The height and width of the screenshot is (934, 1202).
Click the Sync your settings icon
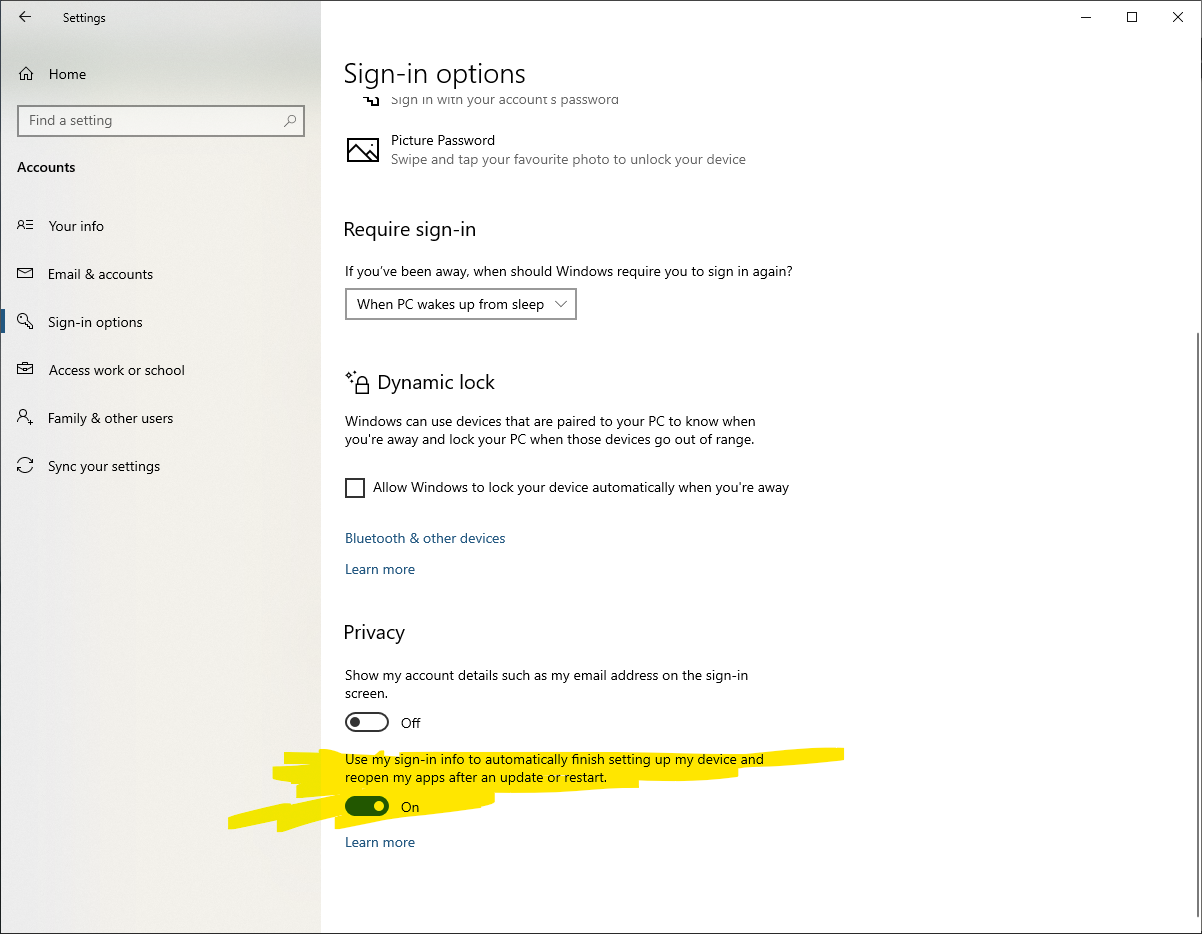point(26,466)
